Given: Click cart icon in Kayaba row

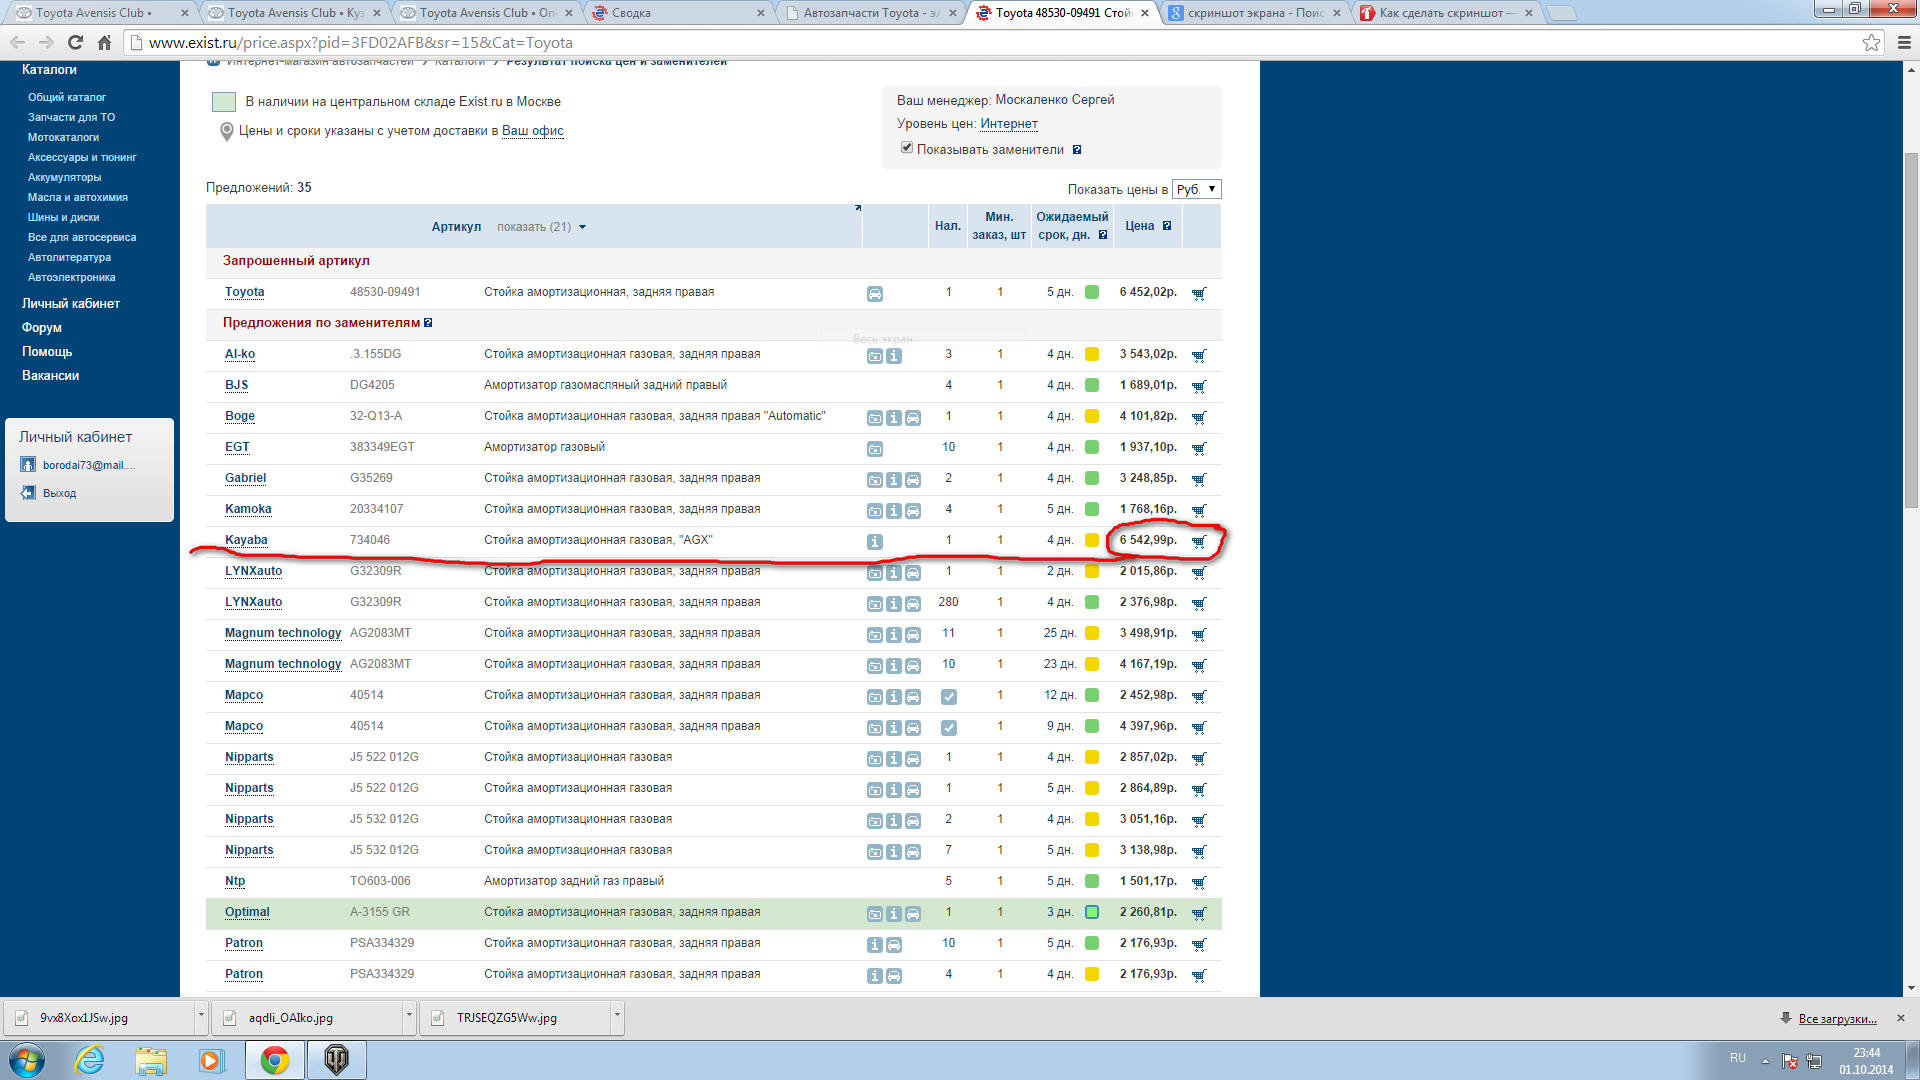Looking at the screenshot, I should pos(1199,541).
